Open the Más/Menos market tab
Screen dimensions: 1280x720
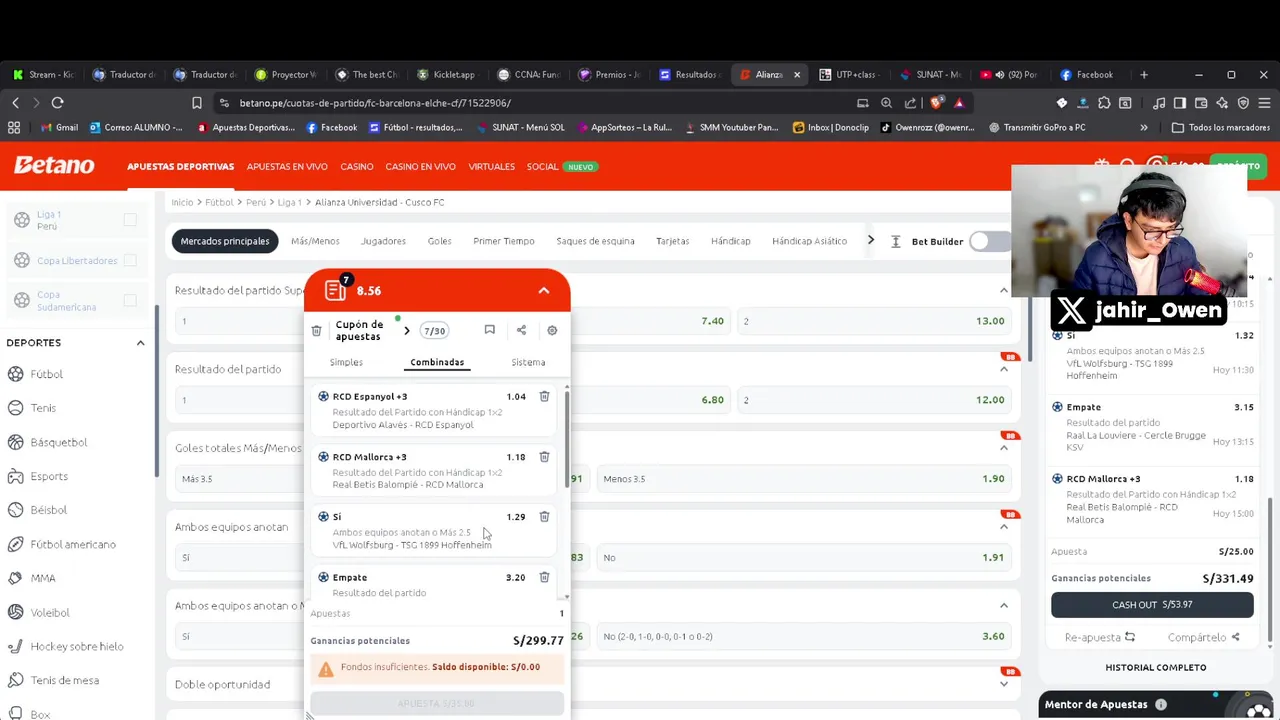315,241
